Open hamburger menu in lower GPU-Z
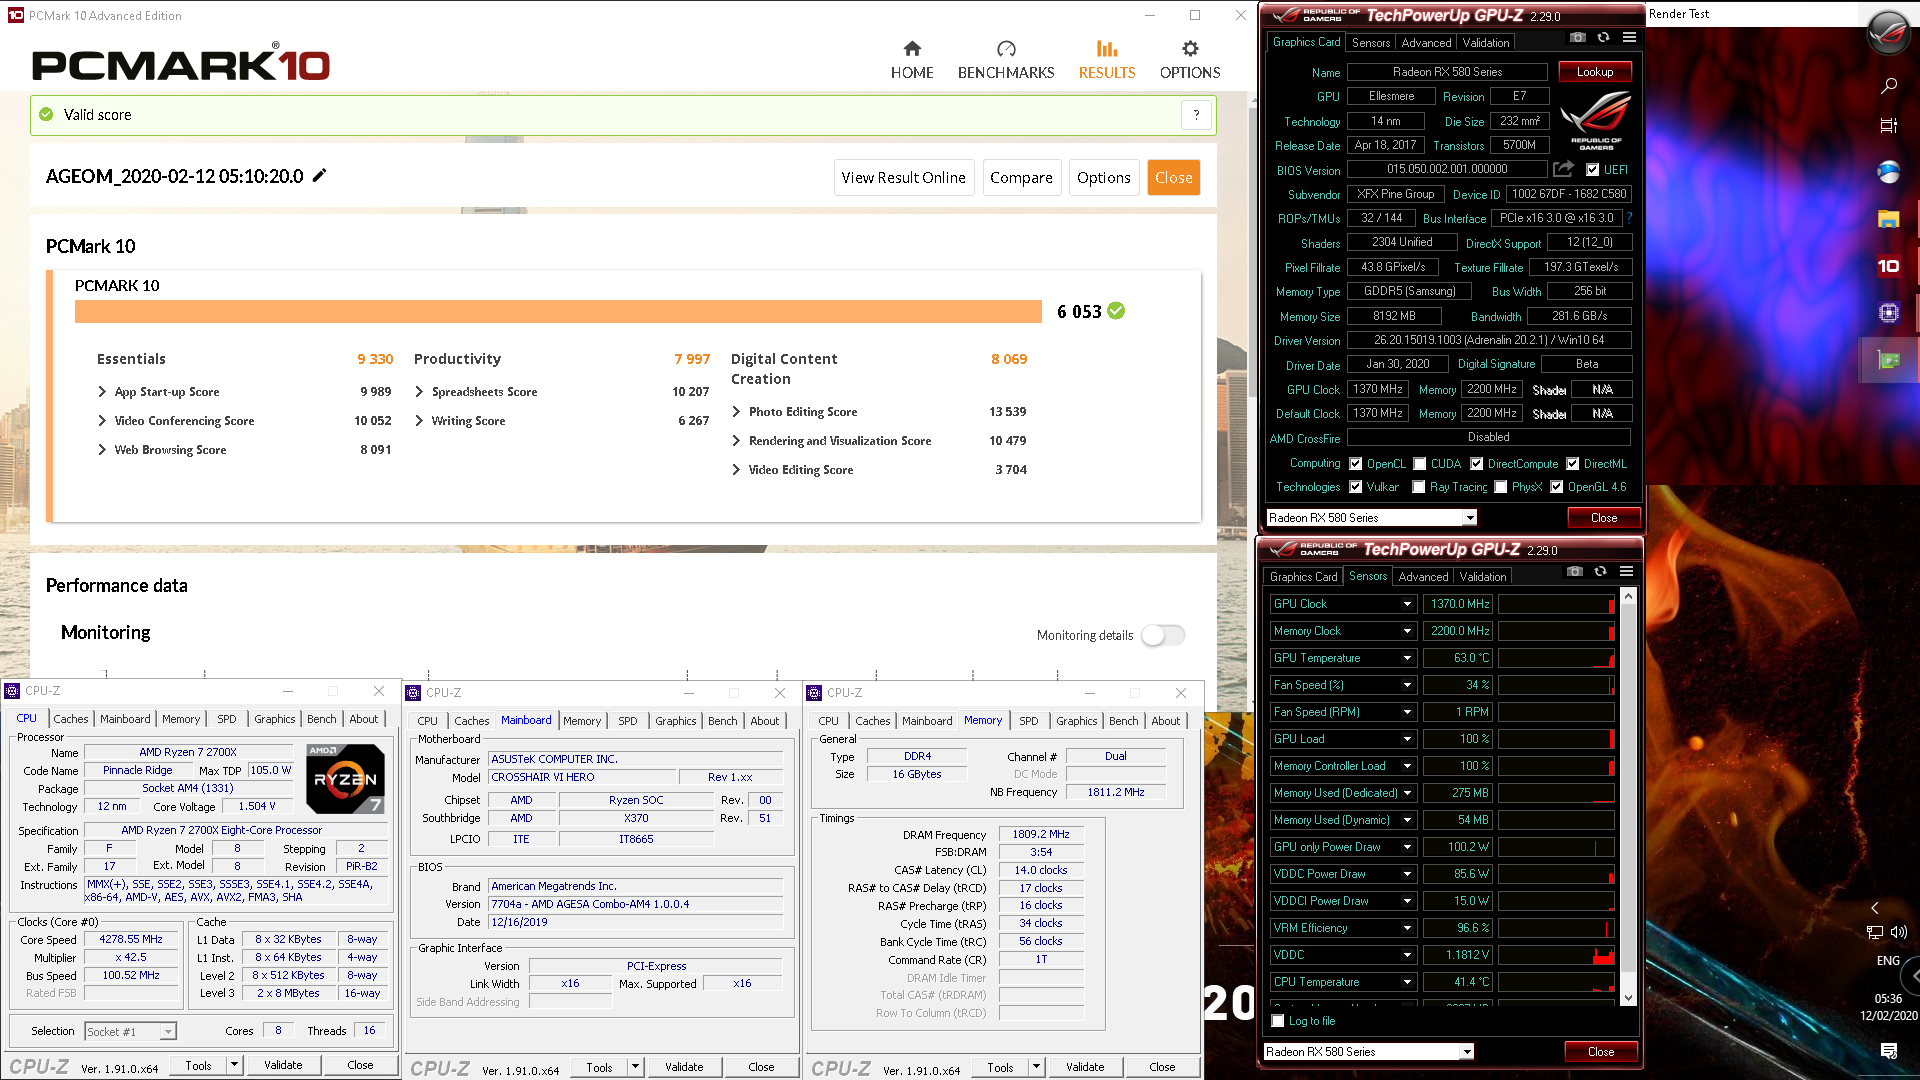1920x1080 pixels. [1626, 571]
